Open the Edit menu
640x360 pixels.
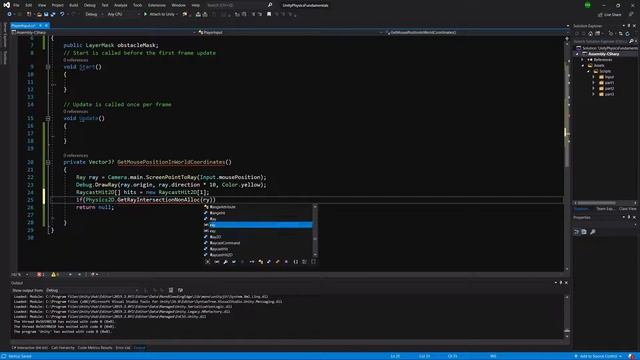pyautogui.click(x=29, y=5)
